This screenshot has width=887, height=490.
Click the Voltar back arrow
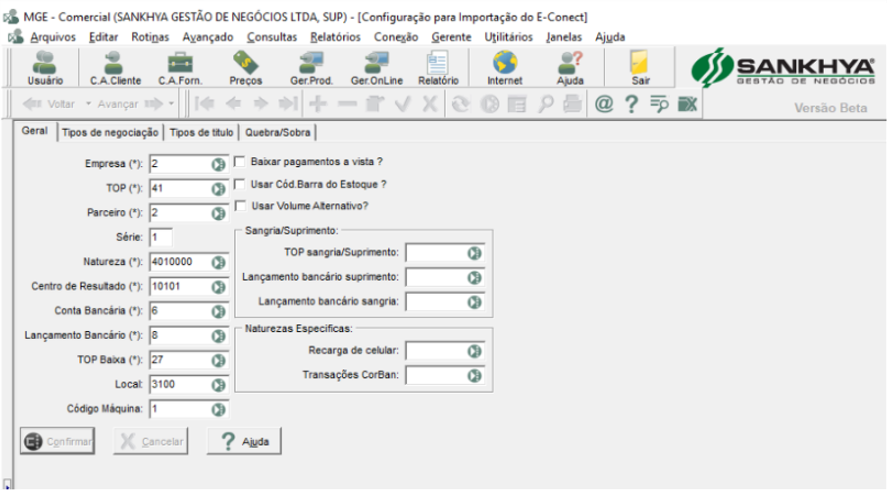49,104
